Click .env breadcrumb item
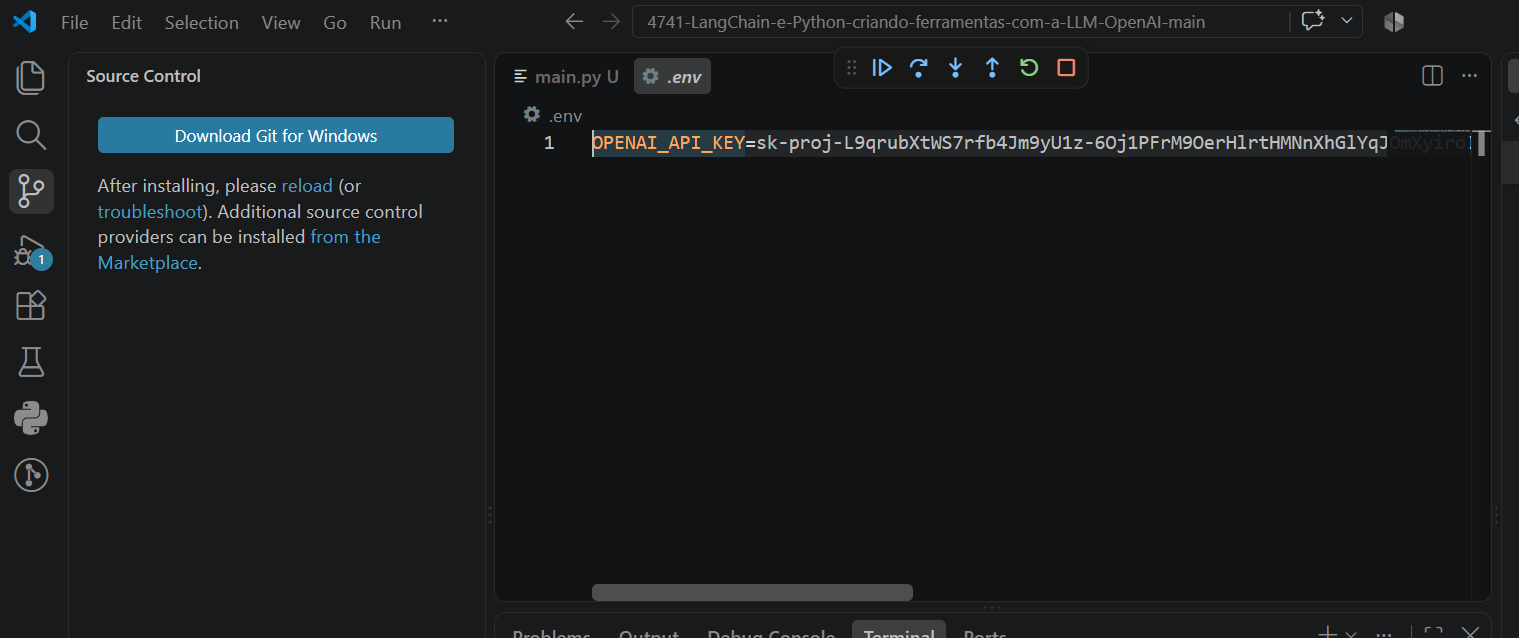Viewport: 1519px width, 638px height. pos(553,115)
